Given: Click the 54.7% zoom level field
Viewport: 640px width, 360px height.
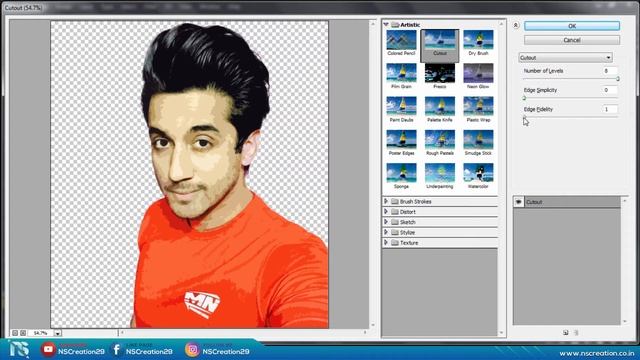Looking at the screenshot, I should tap(41, 333).
